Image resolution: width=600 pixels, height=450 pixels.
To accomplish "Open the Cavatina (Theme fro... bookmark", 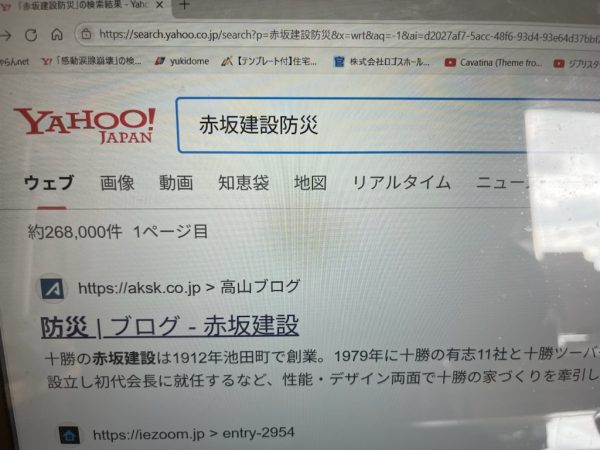I will point(493,62).
